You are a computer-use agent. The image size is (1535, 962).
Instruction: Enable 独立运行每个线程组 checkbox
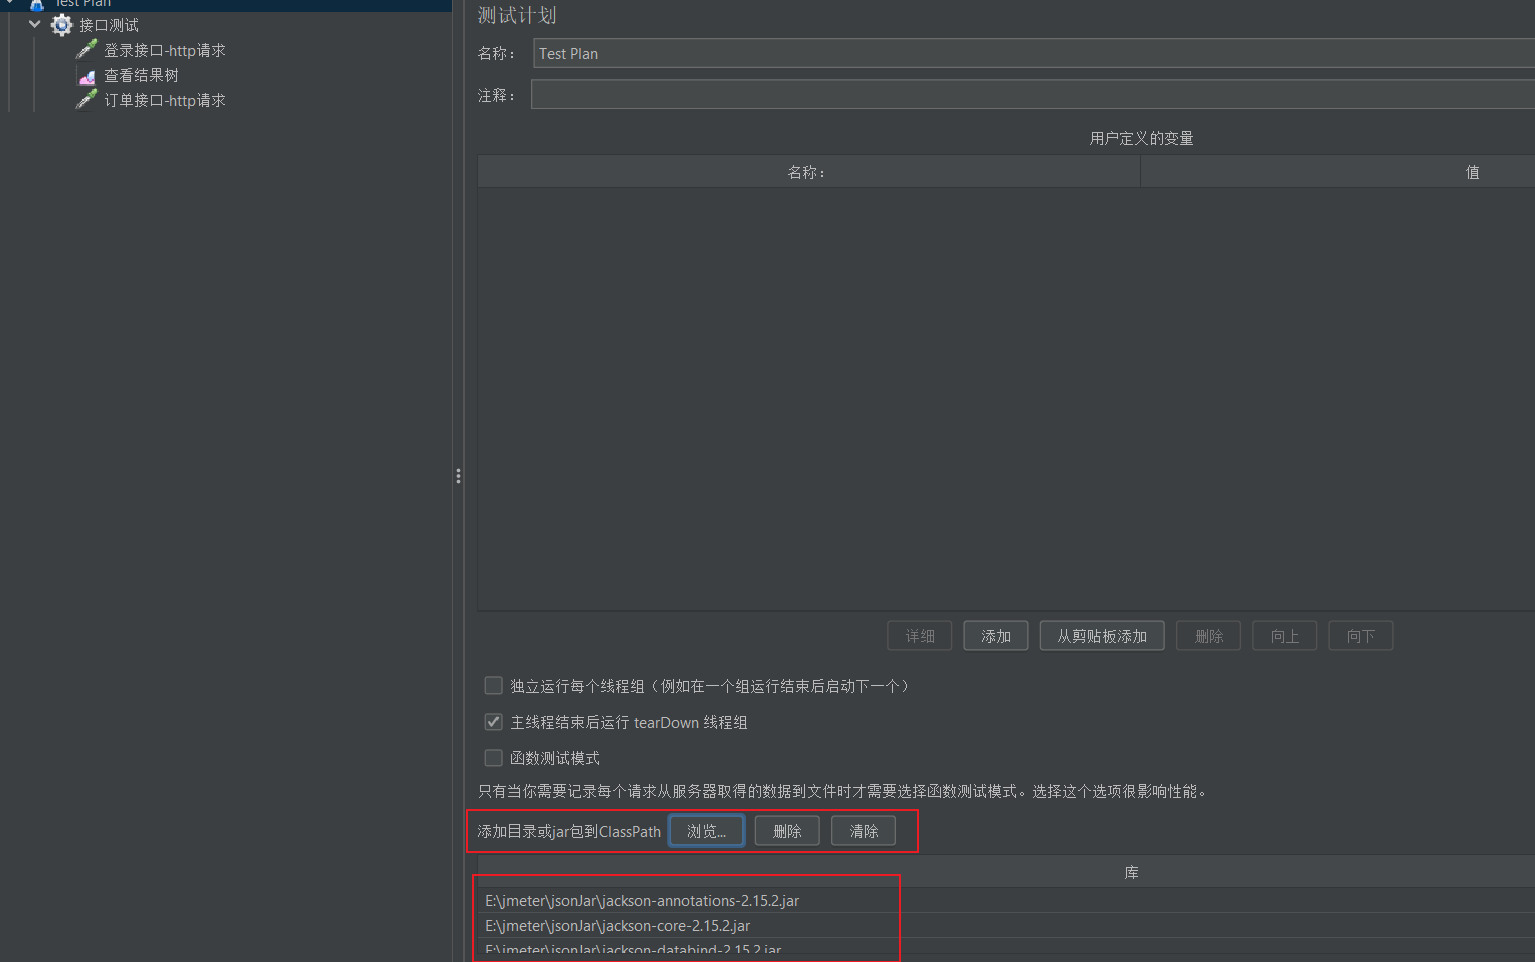click(493, 686)
